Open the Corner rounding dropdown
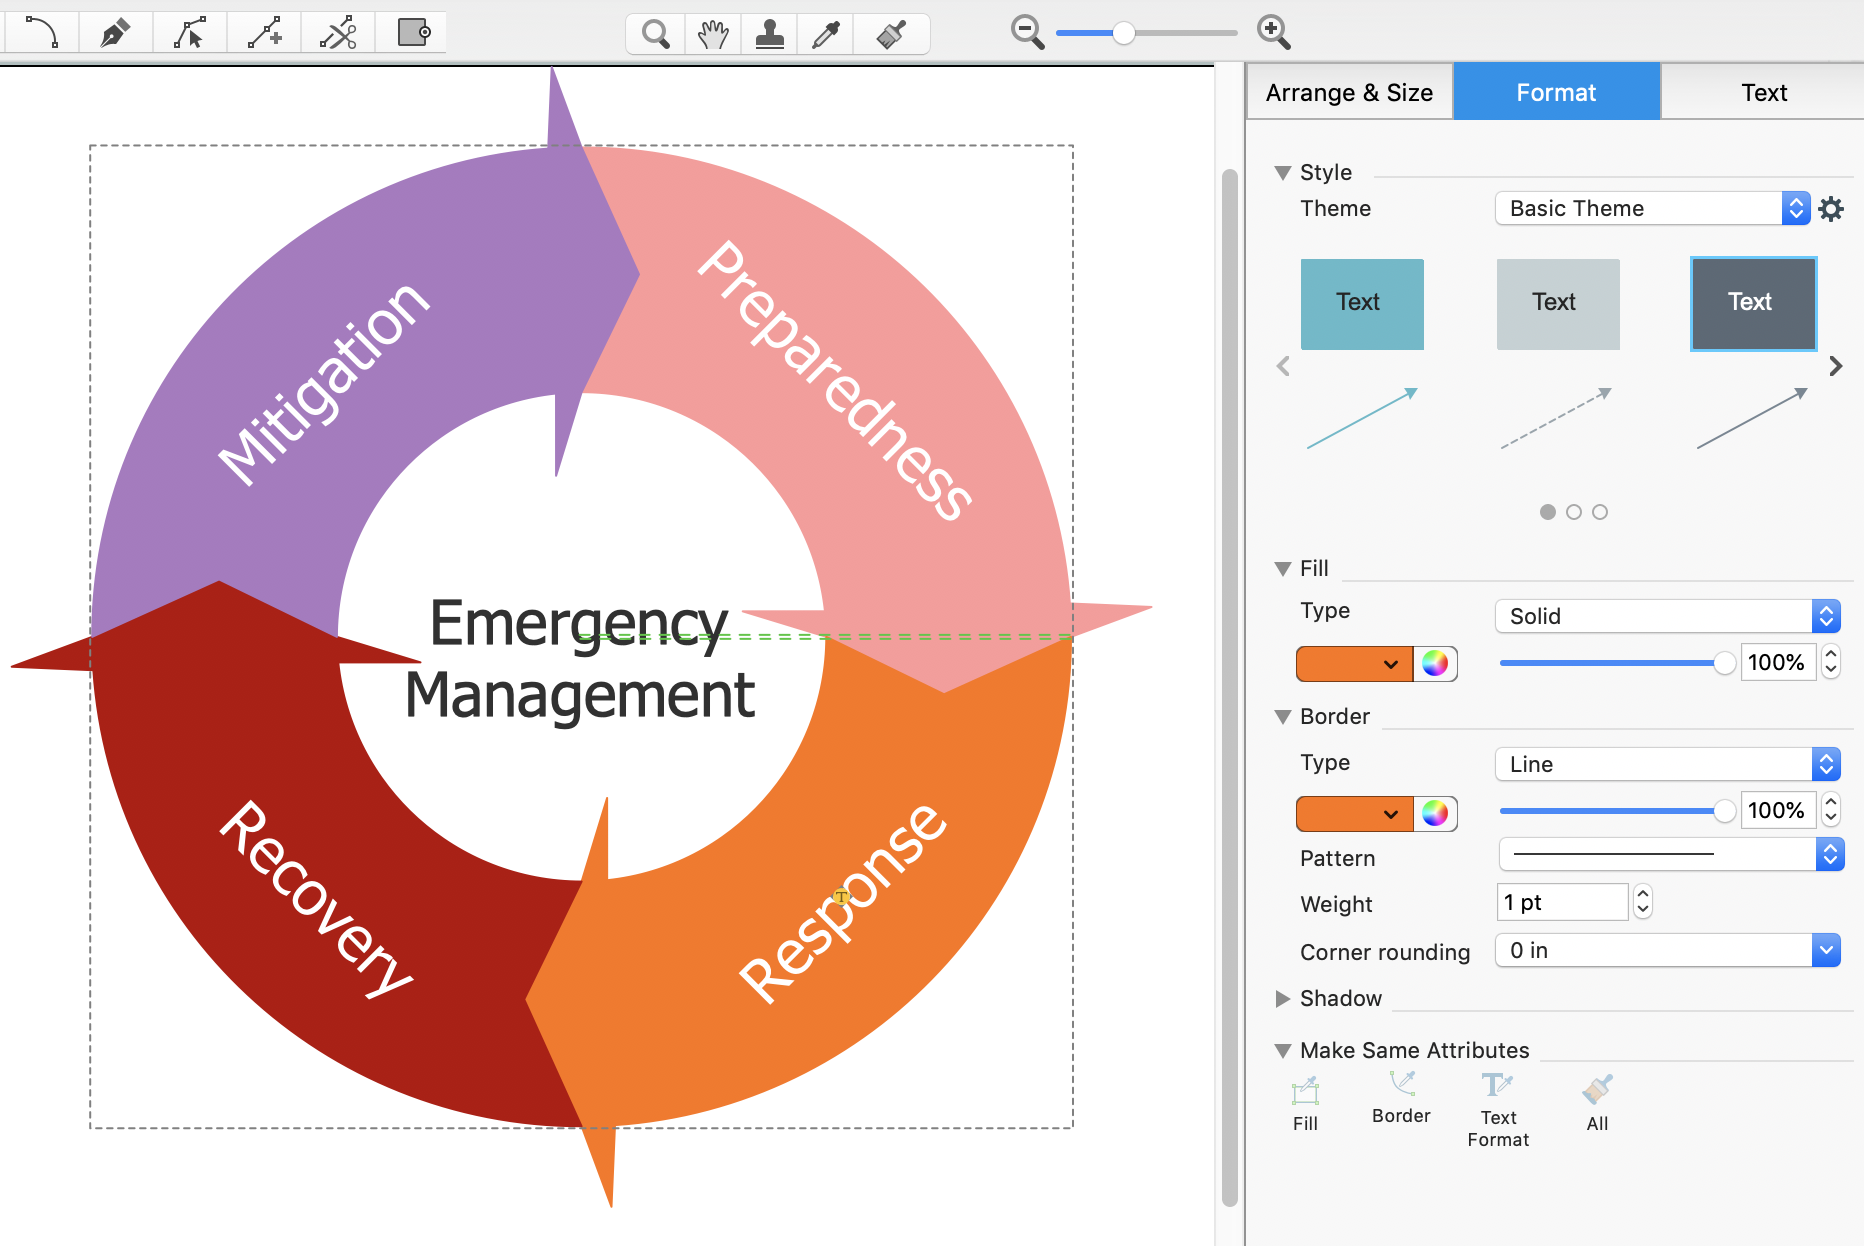 pos(1667,950)
